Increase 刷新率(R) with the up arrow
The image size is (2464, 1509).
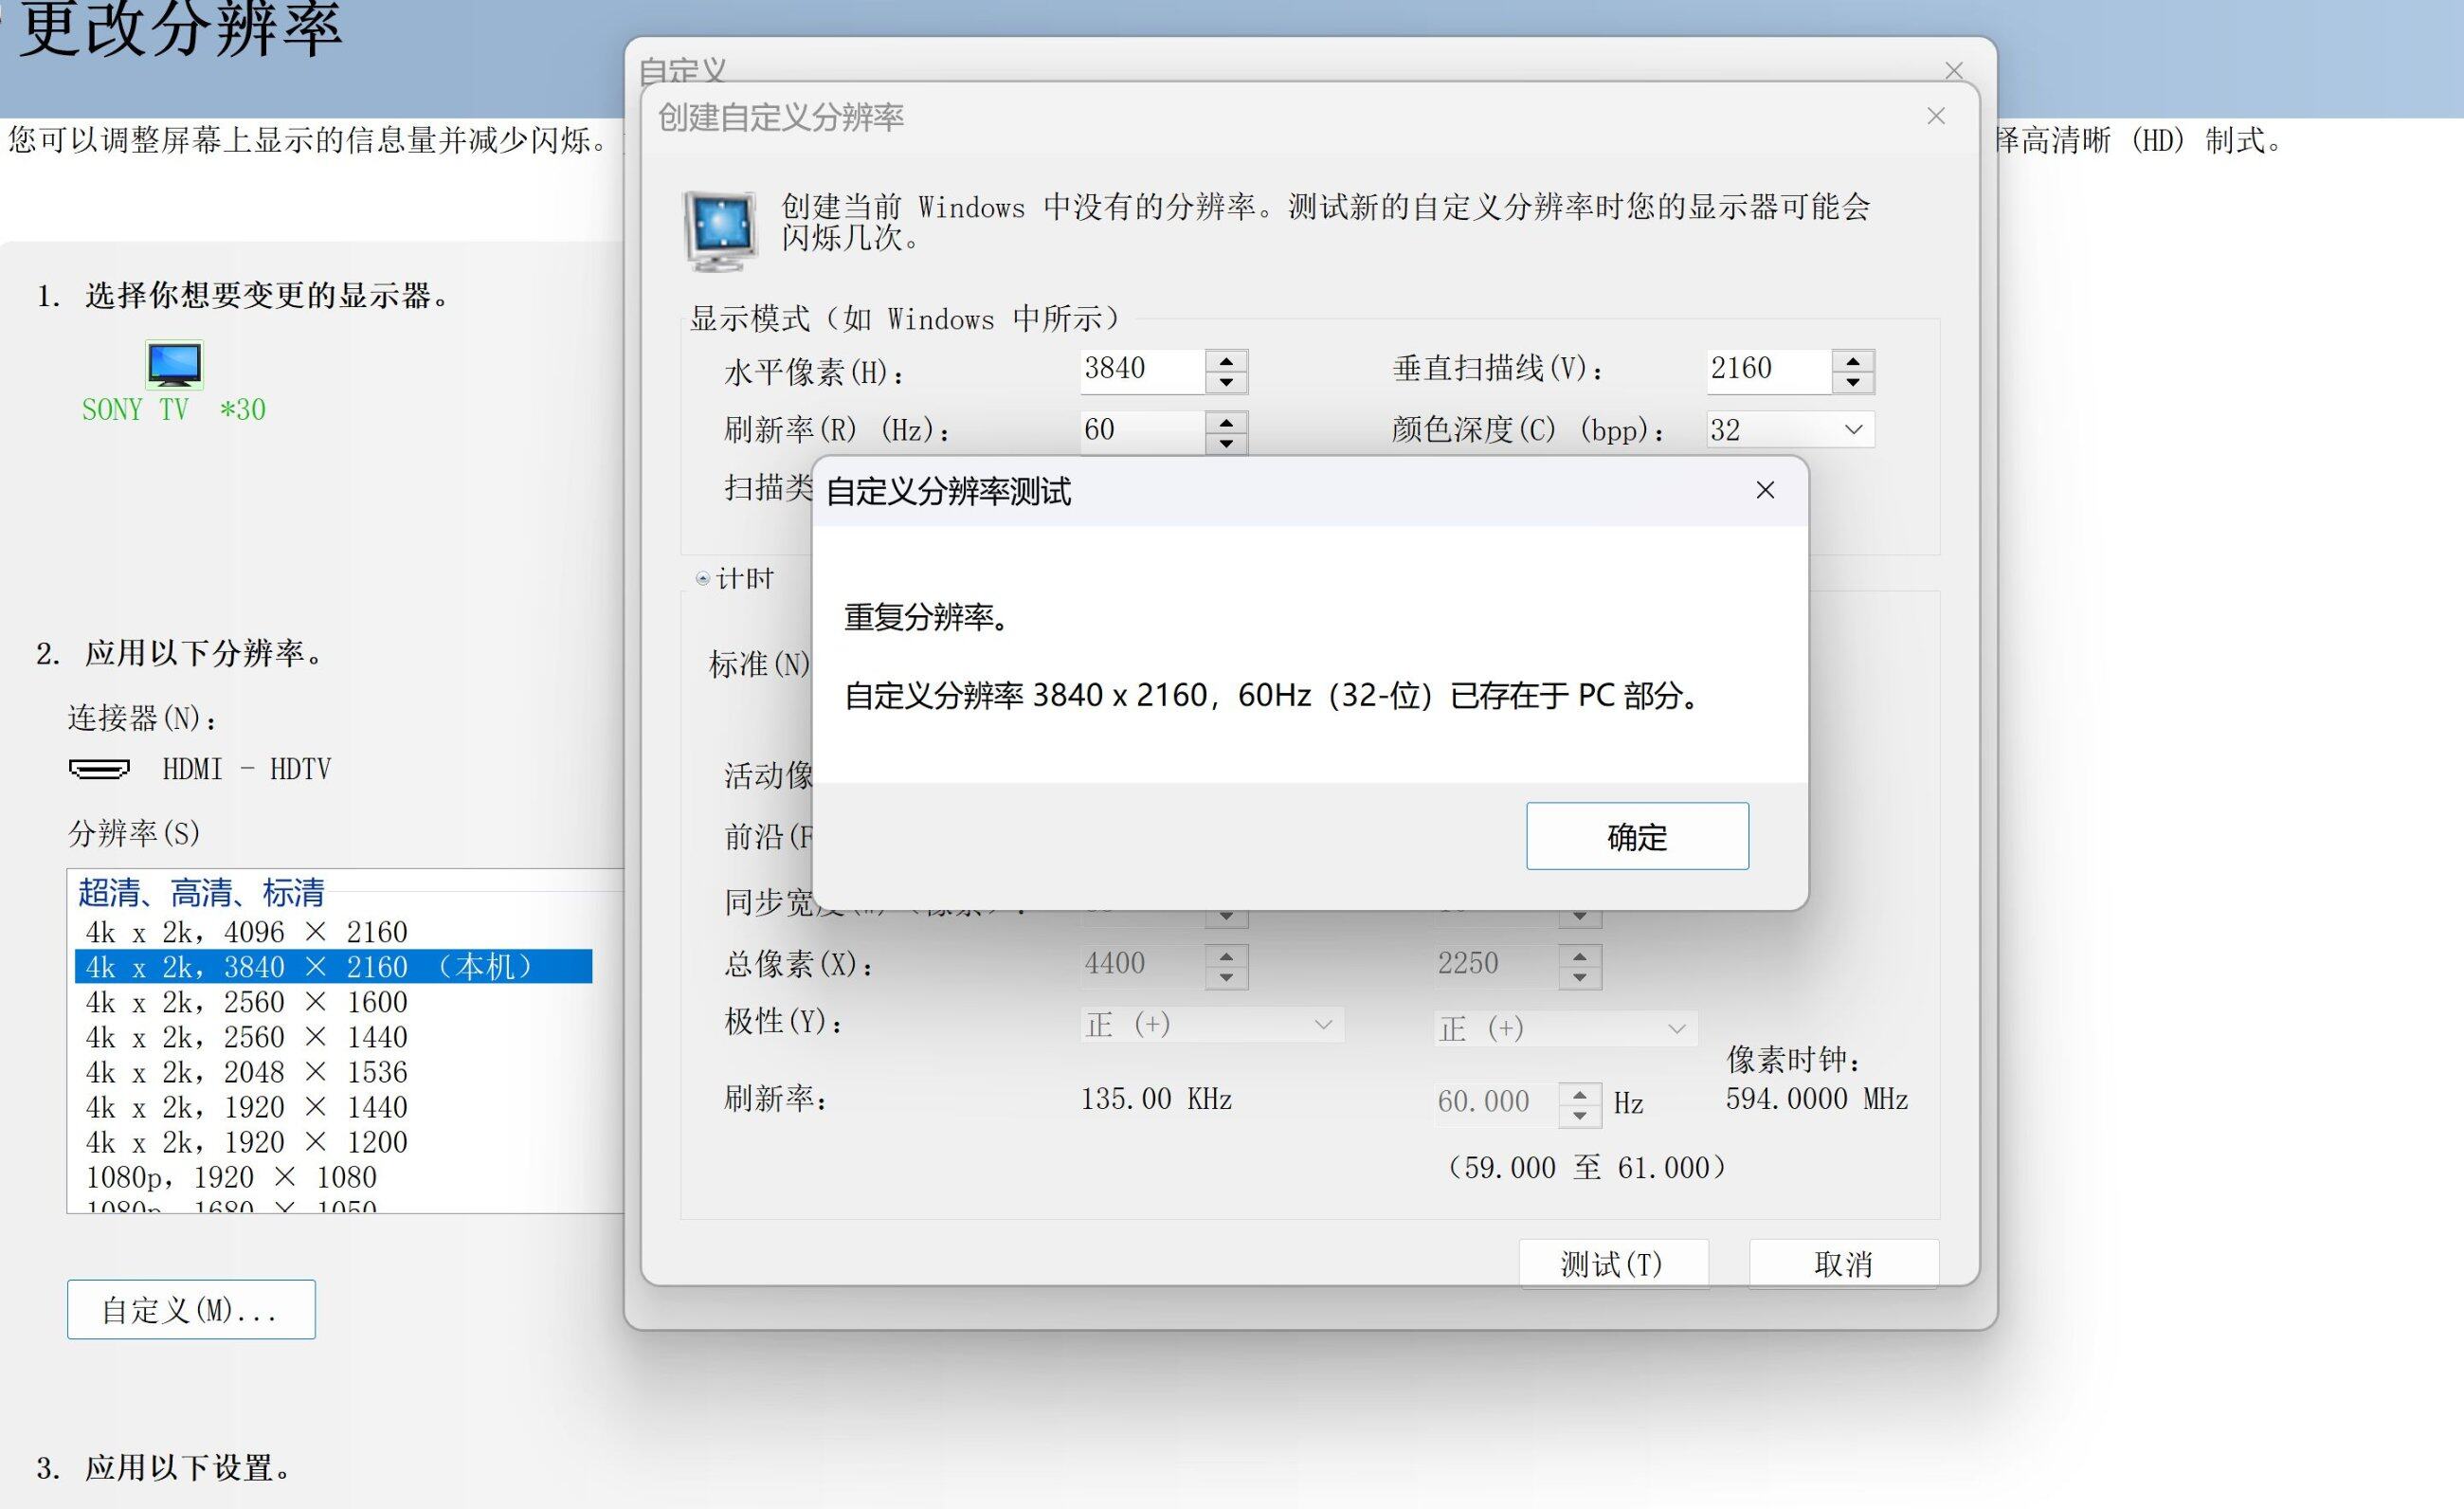(1226, 422)
